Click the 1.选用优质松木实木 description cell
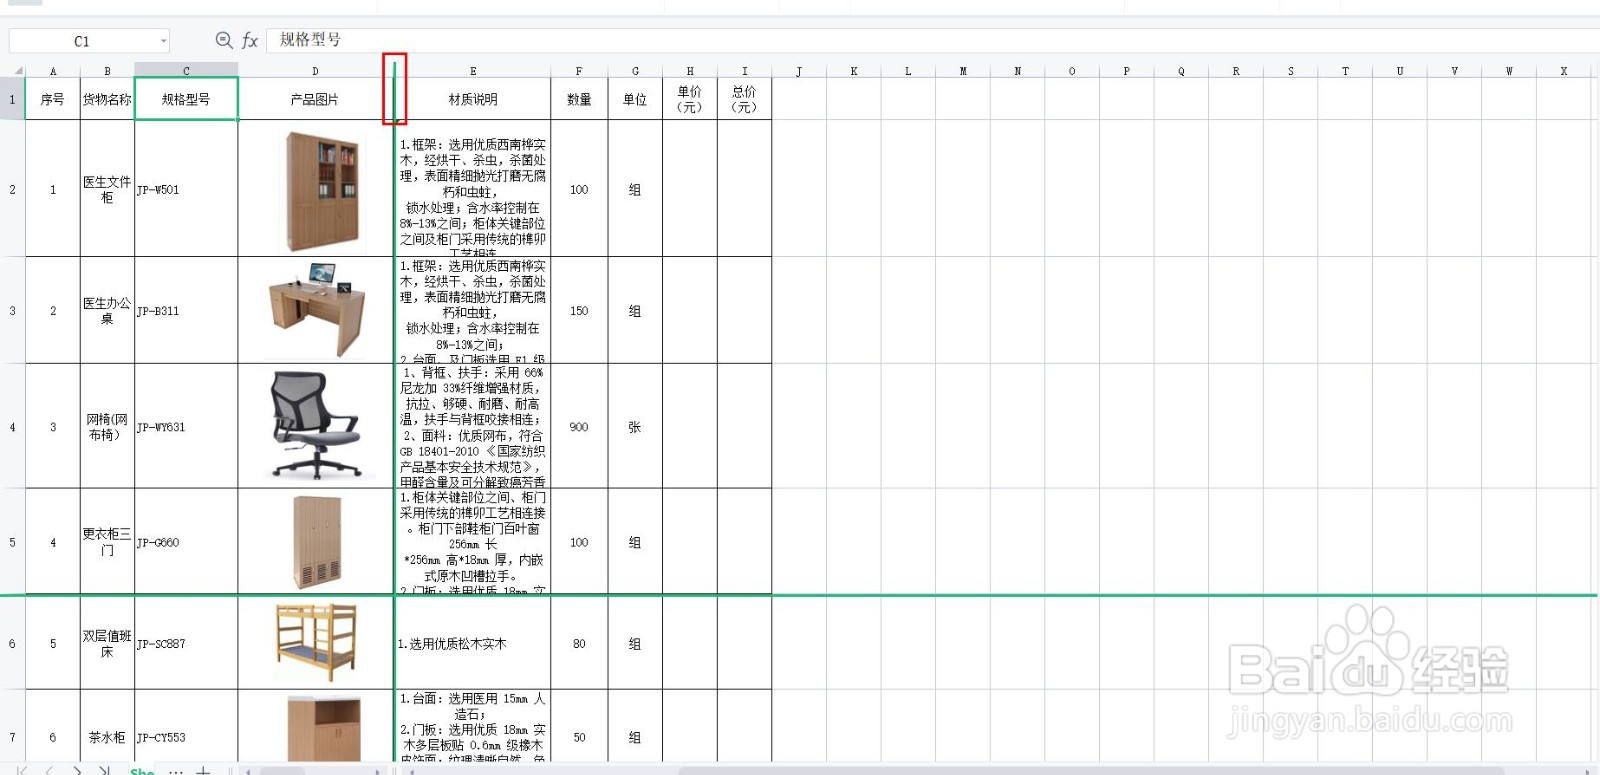 473,644
